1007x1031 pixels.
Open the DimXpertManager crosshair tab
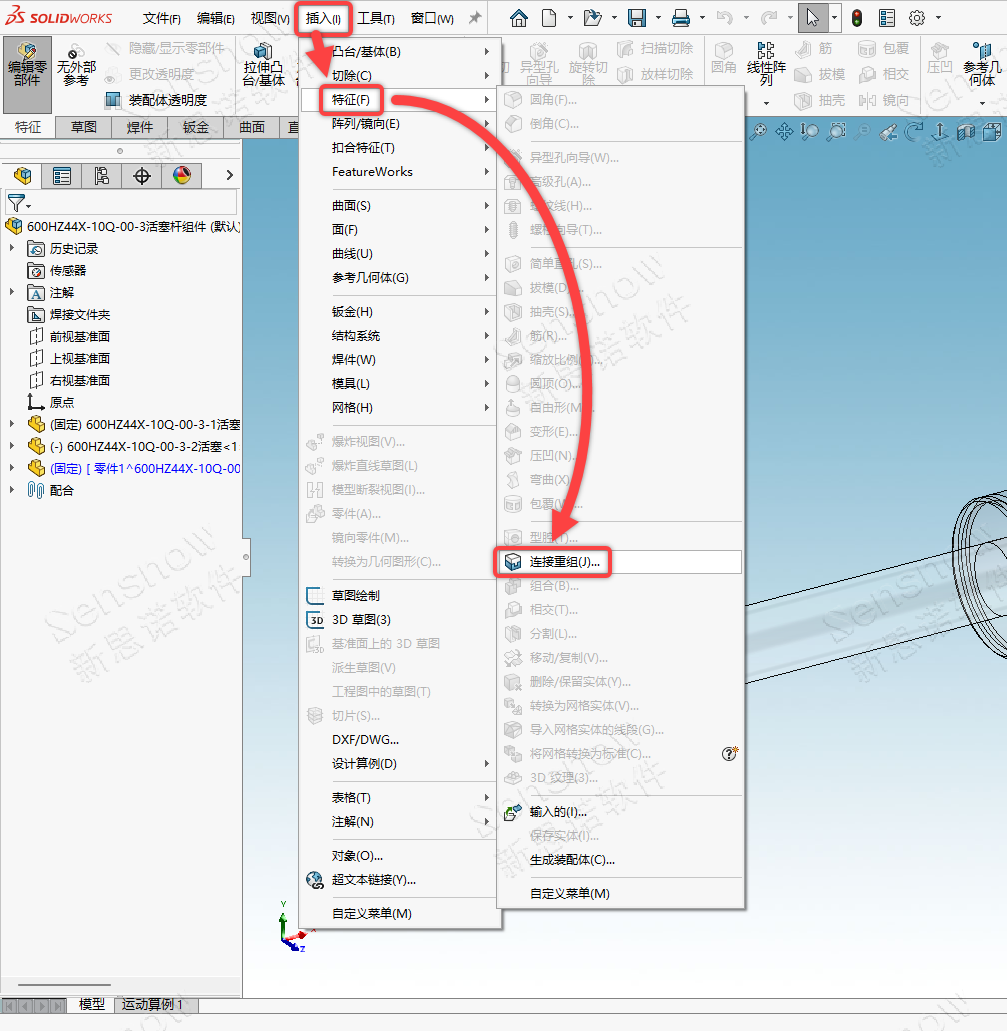click(142, 176)
